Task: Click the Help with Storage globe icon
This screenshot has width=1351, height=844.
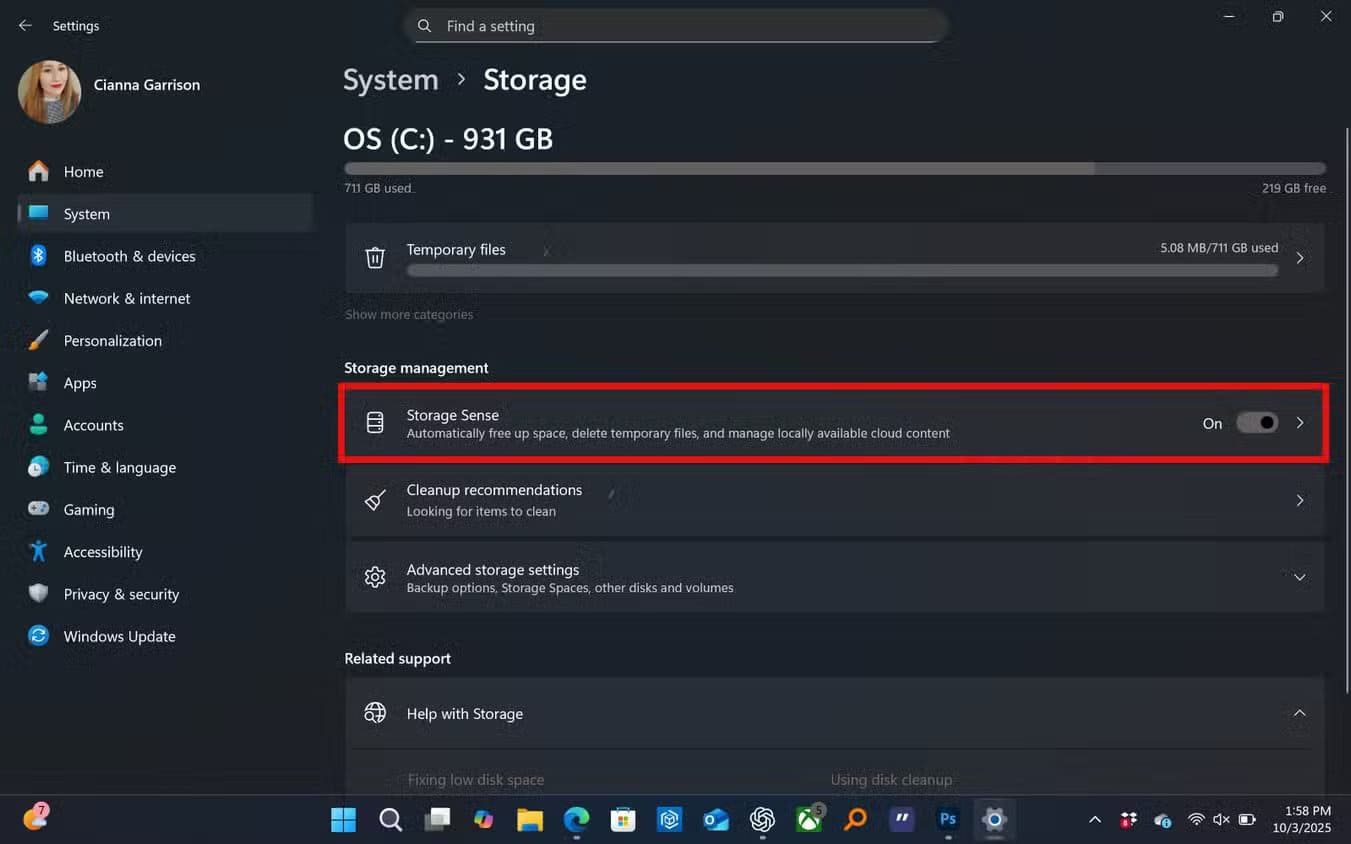Action: click(x=375, y=713)
